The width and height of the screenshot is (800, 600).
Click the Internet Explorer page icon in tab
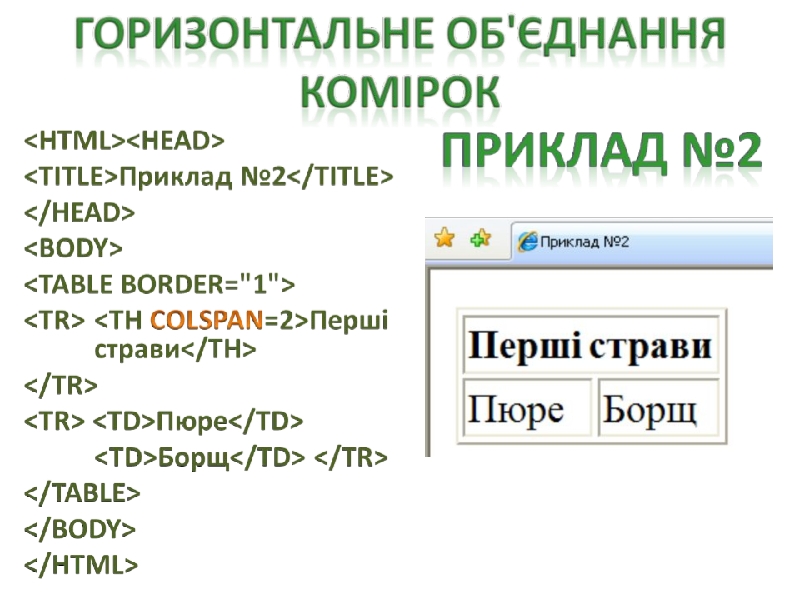(x=527, y=241)
